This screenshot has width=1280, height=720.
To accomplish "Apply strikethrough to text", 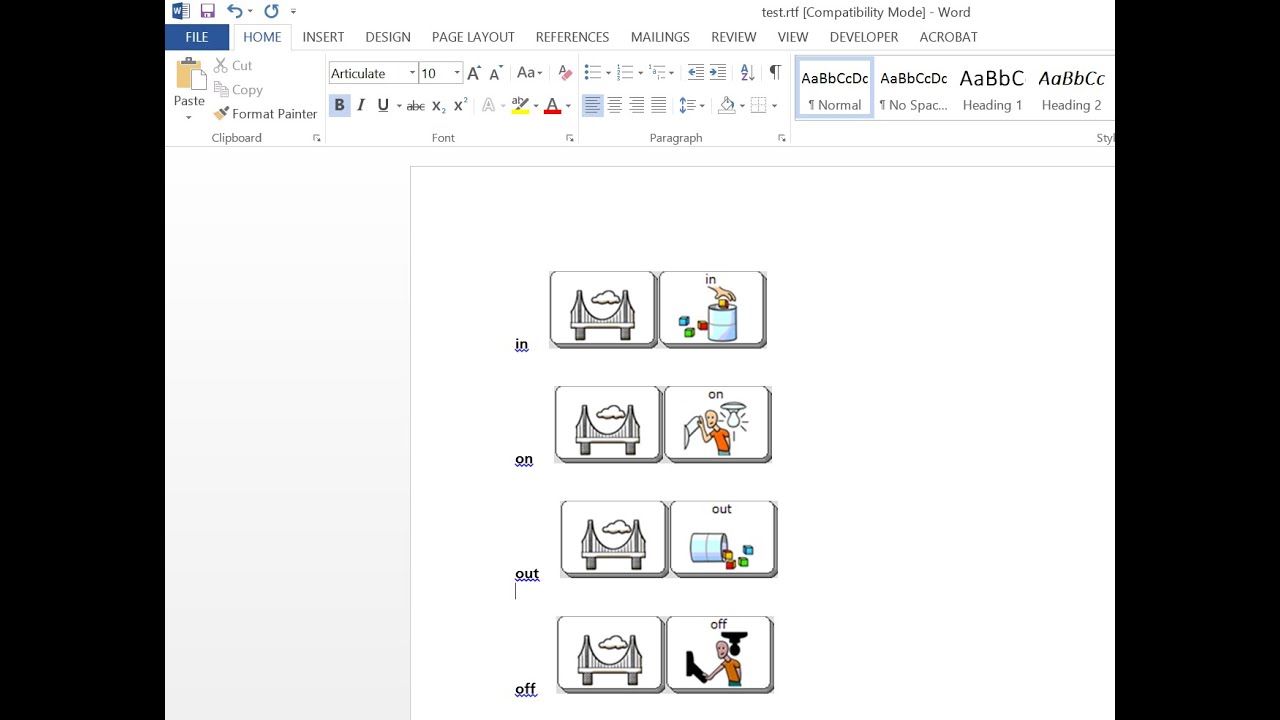I will pos(414,105).
